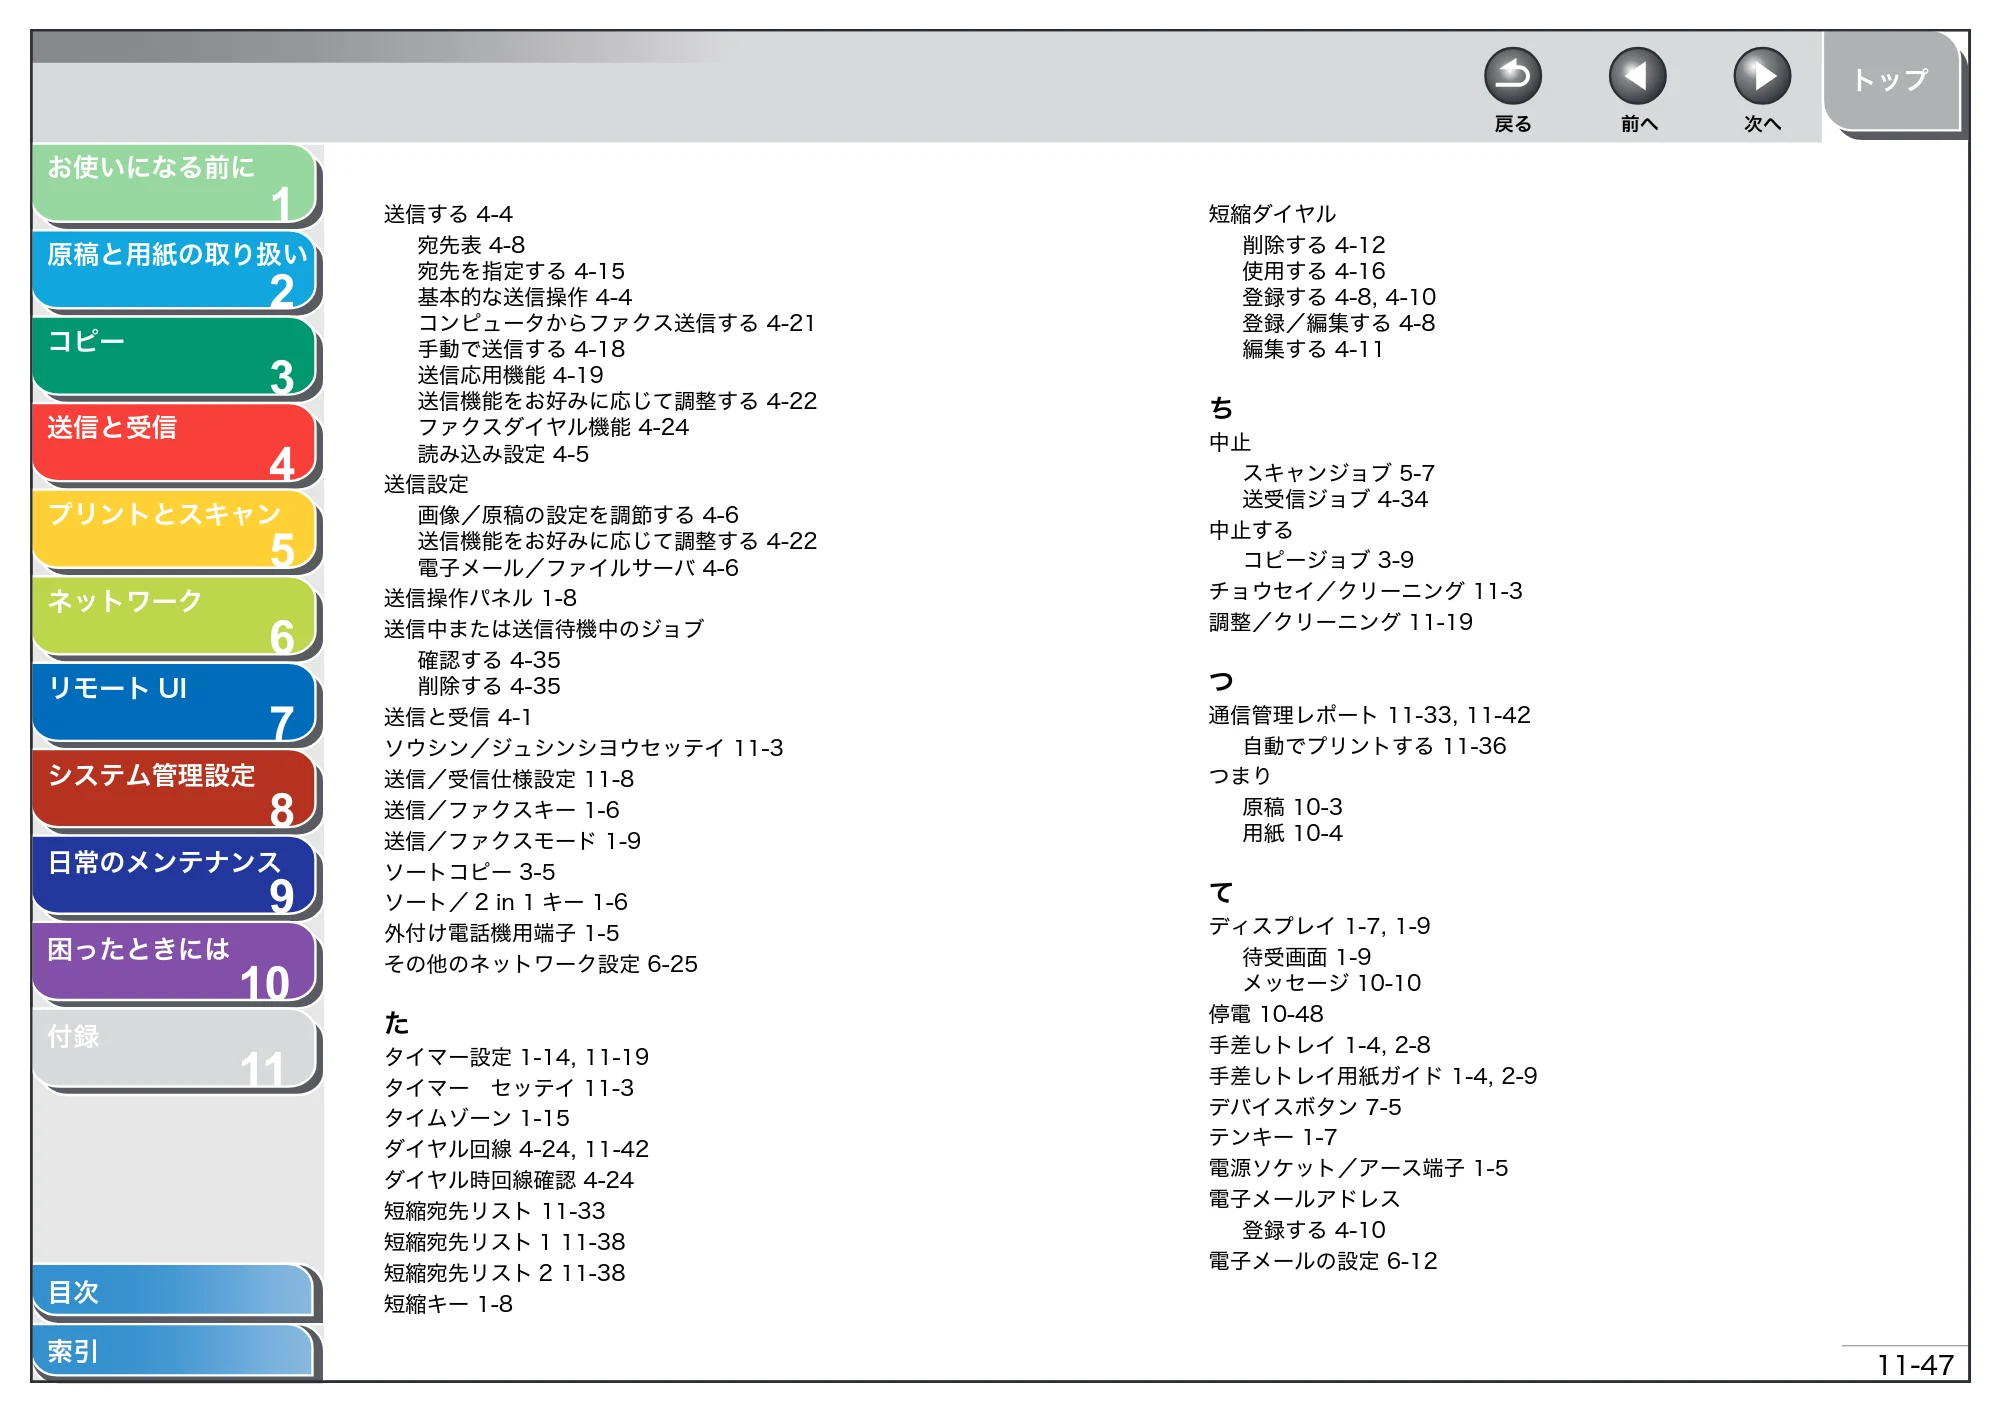This screenshot has height=1414, width=2000.
Task: Open chapter 2 原稿と用紙の取り扱い tab
Action: click(175, 271)
